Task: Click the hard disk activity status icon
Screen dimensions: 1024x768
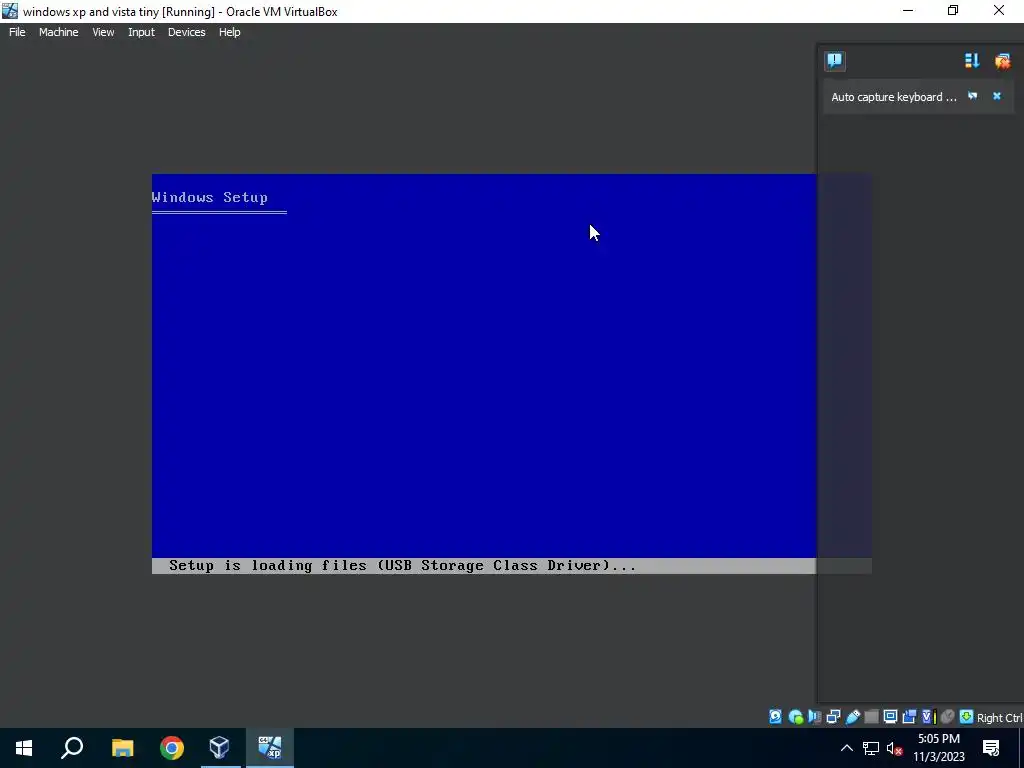Action: point(775,717)
